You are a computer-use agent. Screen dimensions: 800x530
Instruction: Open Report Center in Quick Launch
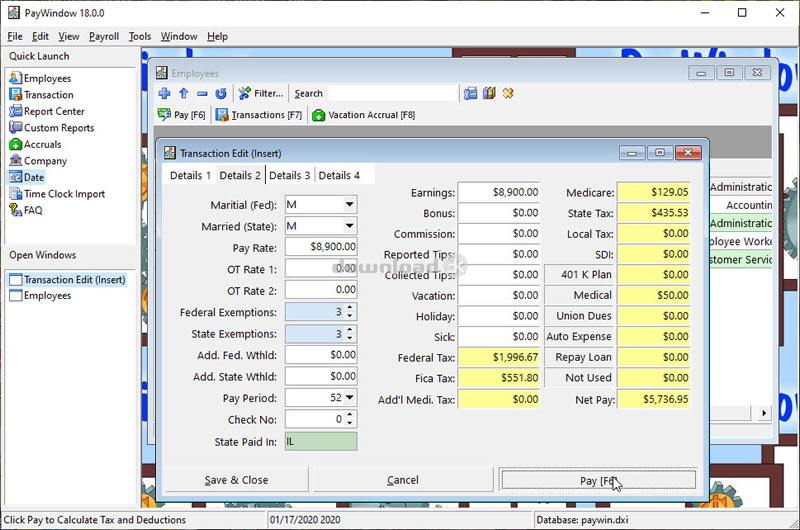46,111
